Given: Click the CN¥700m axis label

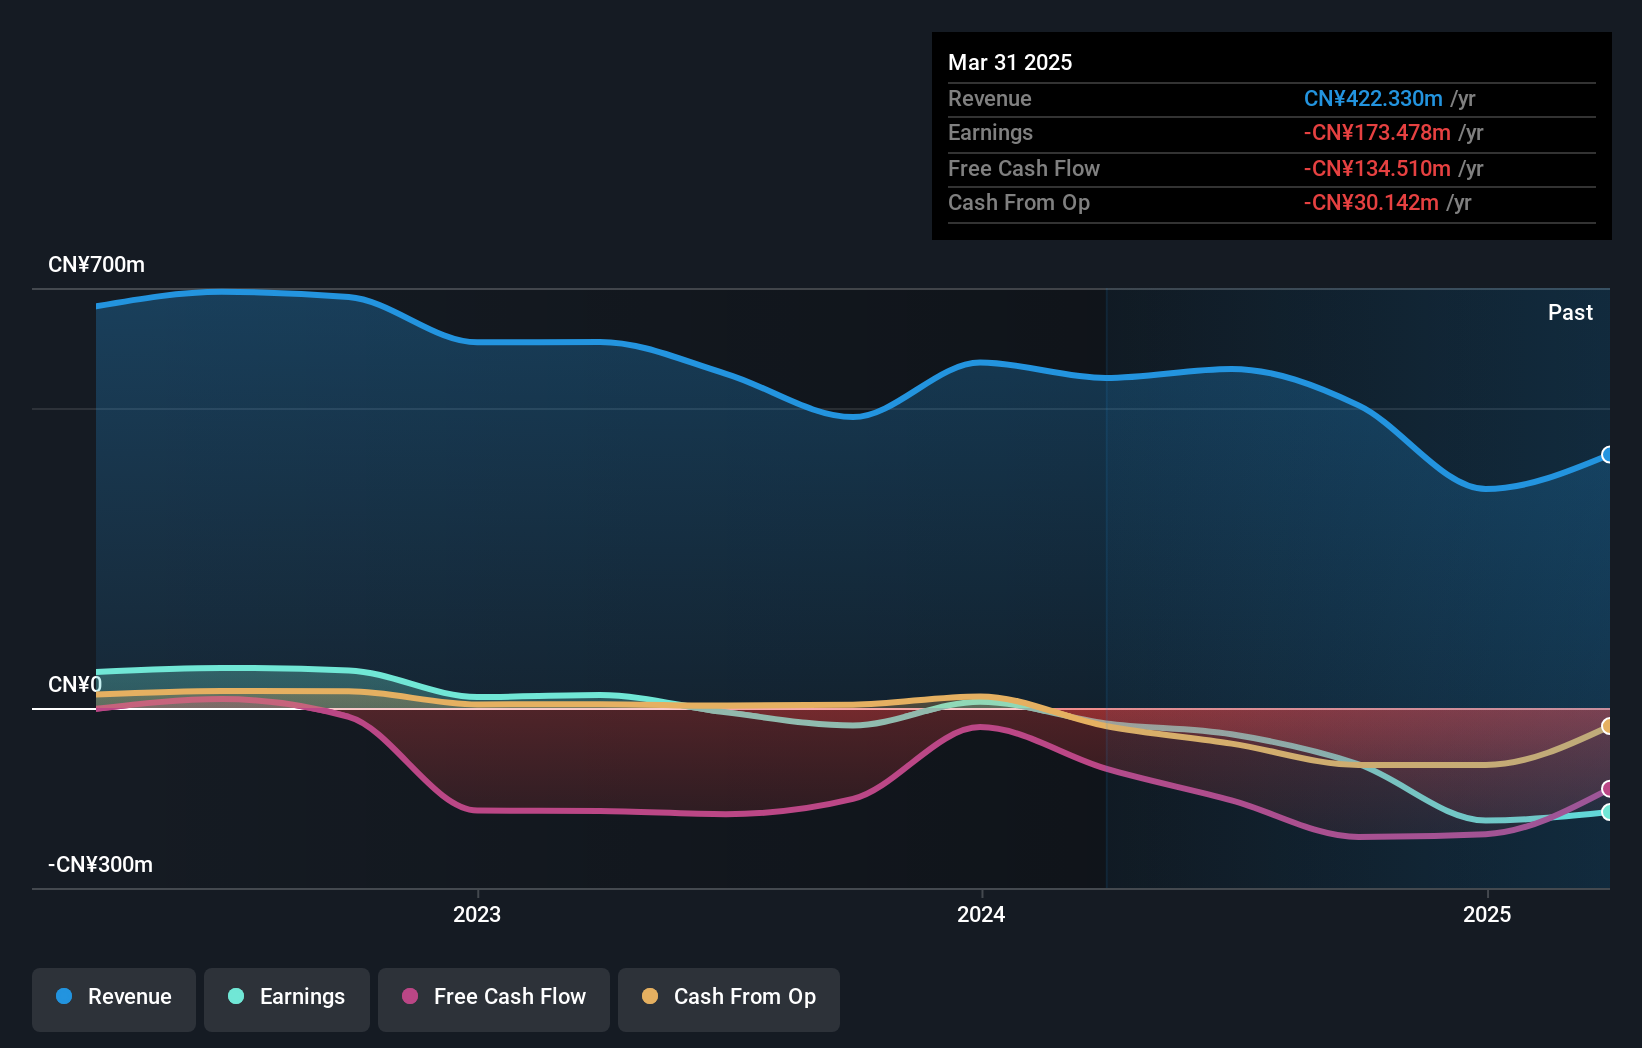Looking at the screenshot, I should pyautogui.click(x=96, y=265).
